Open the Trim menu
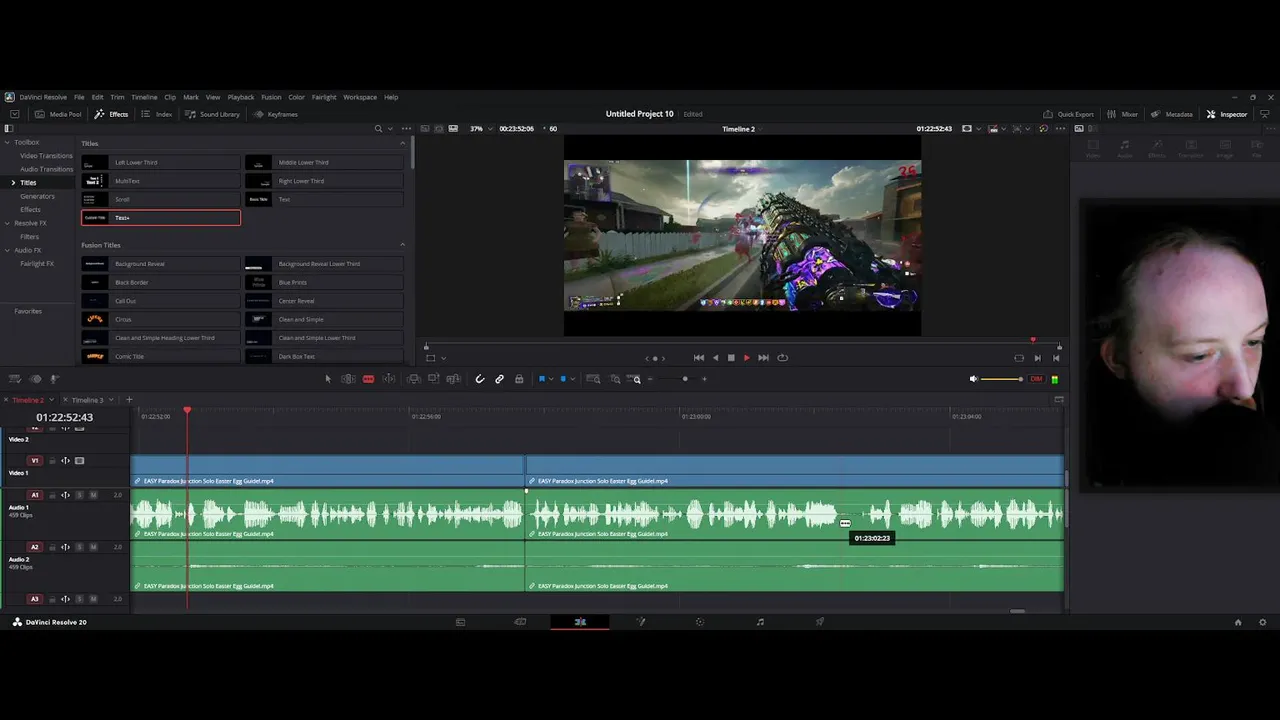The width and height of the screenshot is (1280, 720). [117, 97]
